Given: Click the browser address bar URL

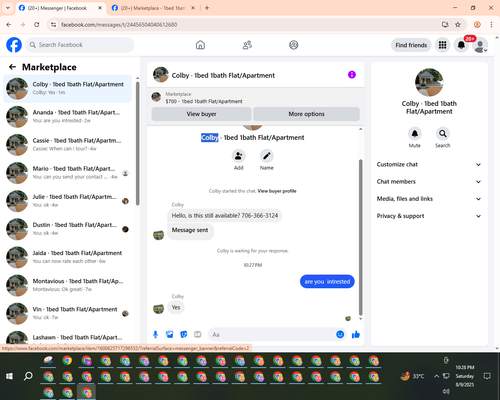Looking at the screenshot, I should click(119, 25).
